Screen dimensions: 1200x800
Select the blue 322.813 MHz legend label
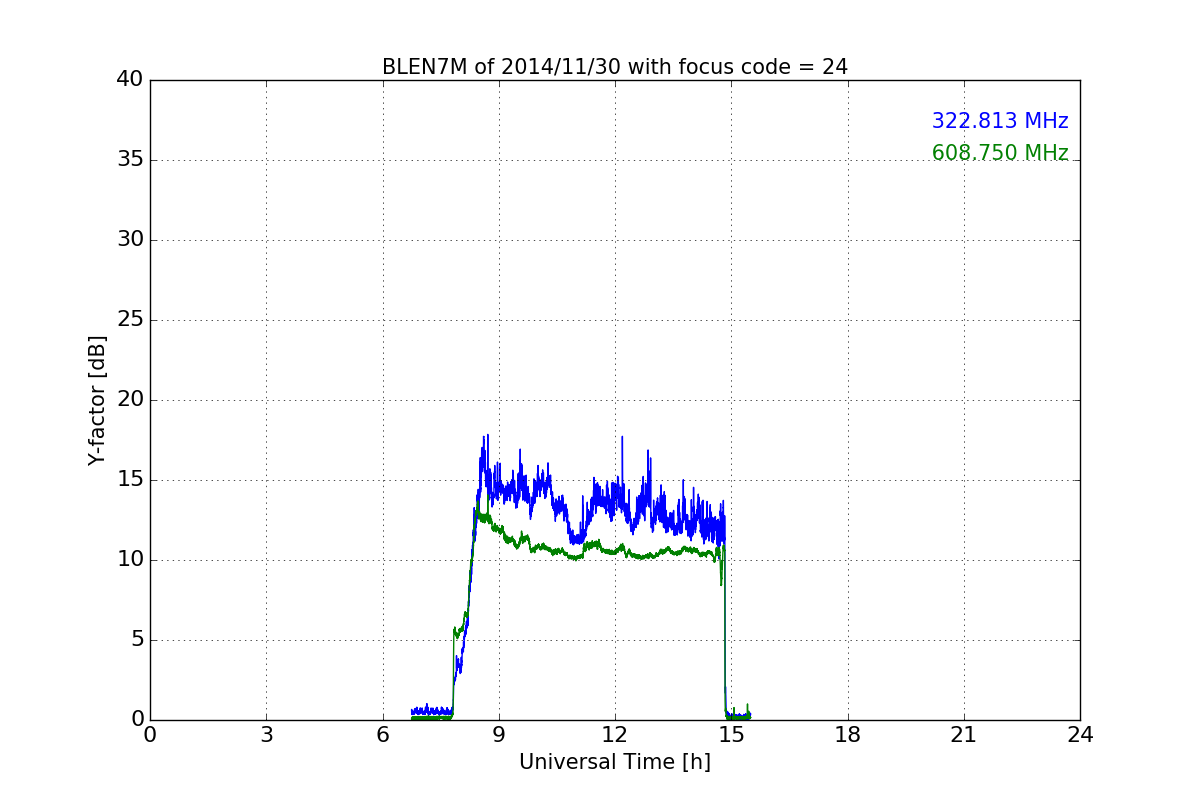point(1000,121)
